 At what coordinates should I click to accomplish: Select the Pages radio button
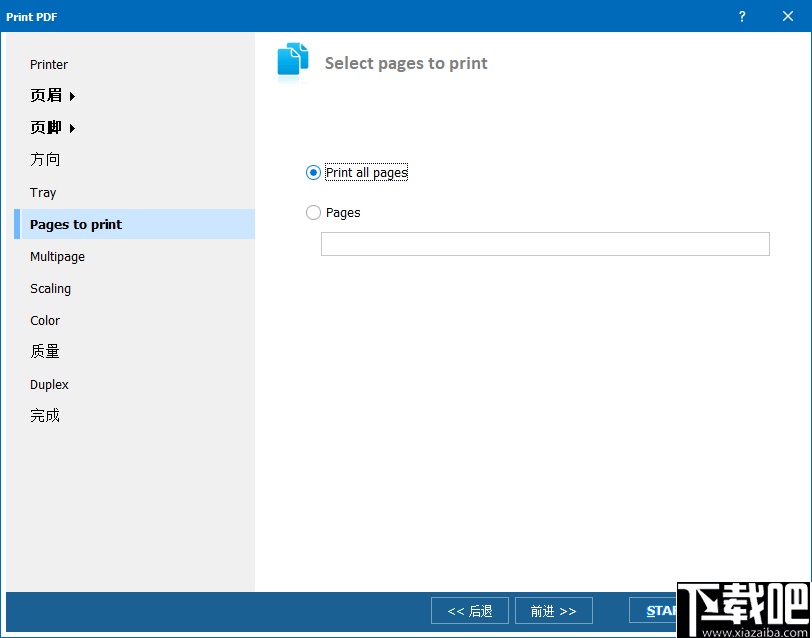pyautogui.click(x=311, y=212)
